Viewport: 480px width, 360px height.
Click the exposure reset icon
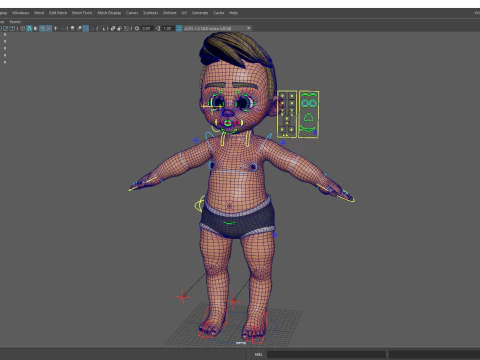tap(137, 28)
